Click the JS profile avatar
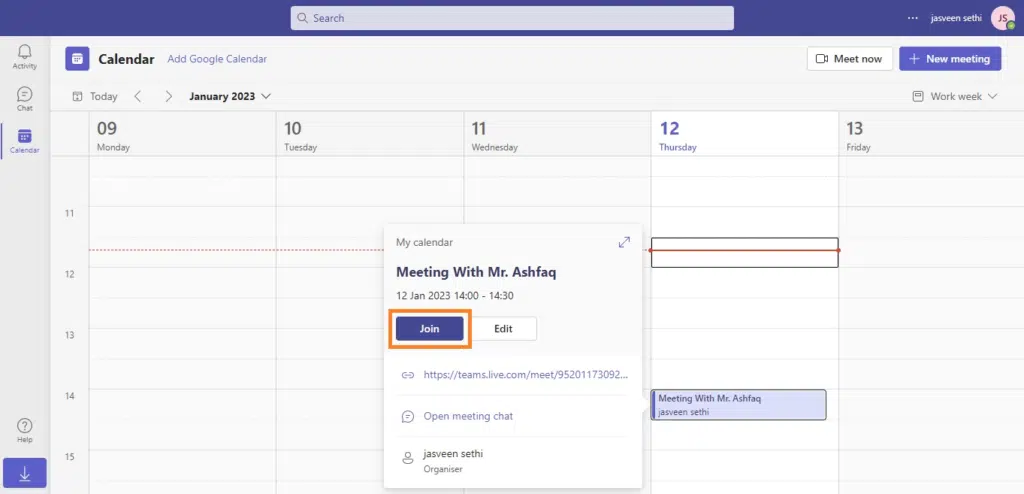Image resolution: width=1024 pixels, height=494 pixels. pyautogui.click(x=1002, y=18)
